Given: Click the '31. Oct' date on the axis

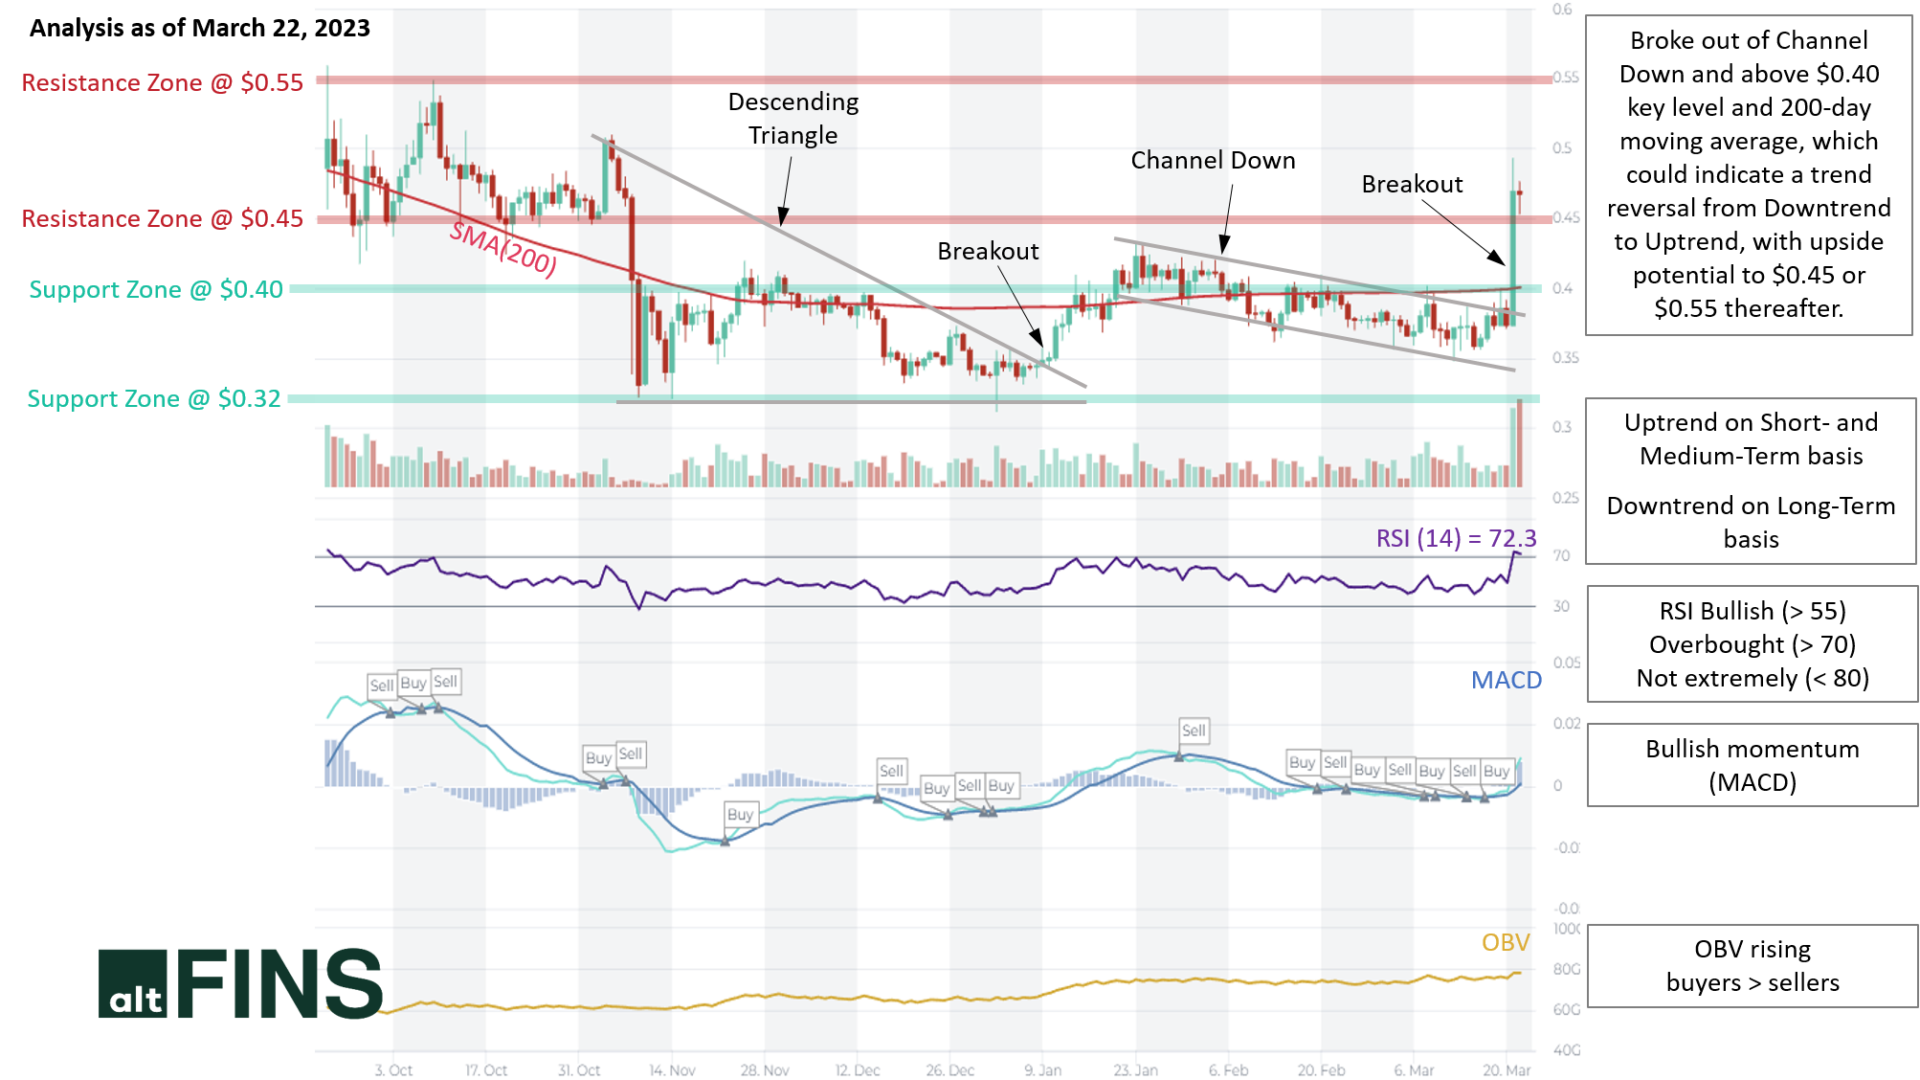Looking at the screenshot, I should tap(579, 1070).
